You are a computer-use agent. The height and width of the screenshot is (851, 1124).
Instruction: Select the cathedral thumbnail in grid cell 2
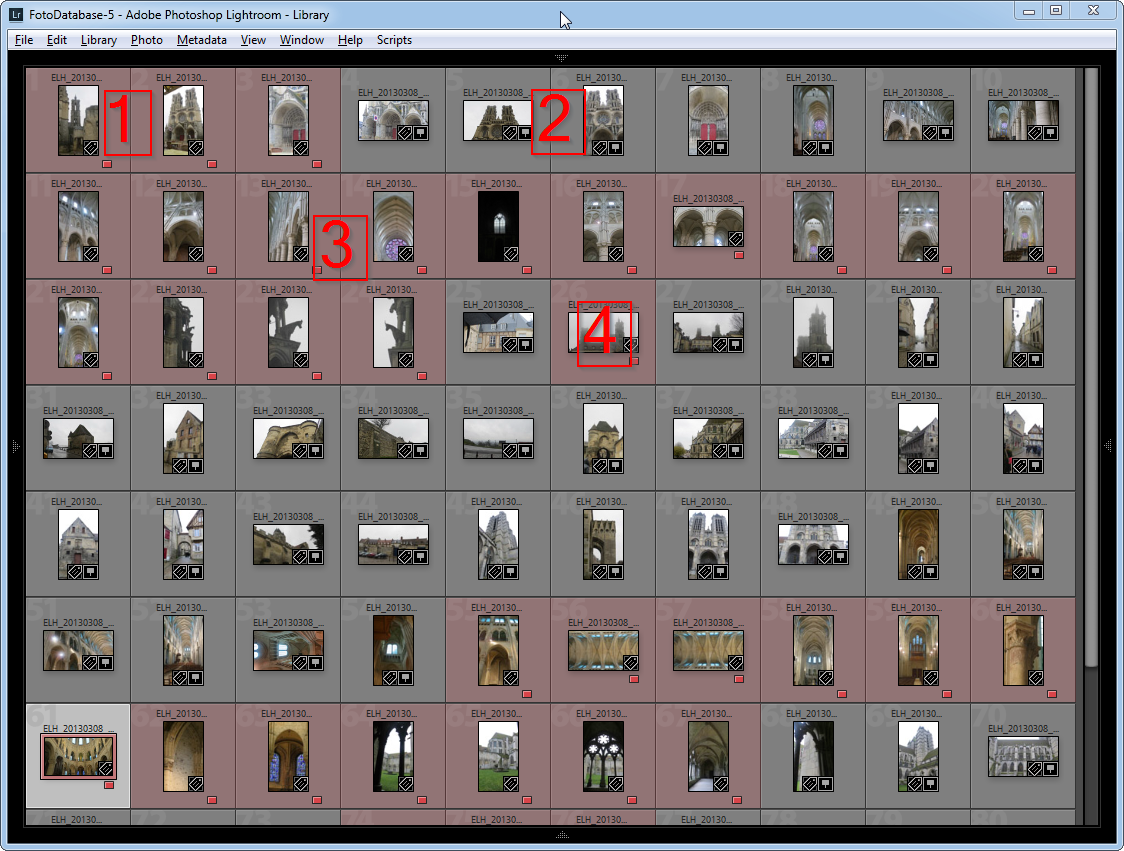pos(184,120)
